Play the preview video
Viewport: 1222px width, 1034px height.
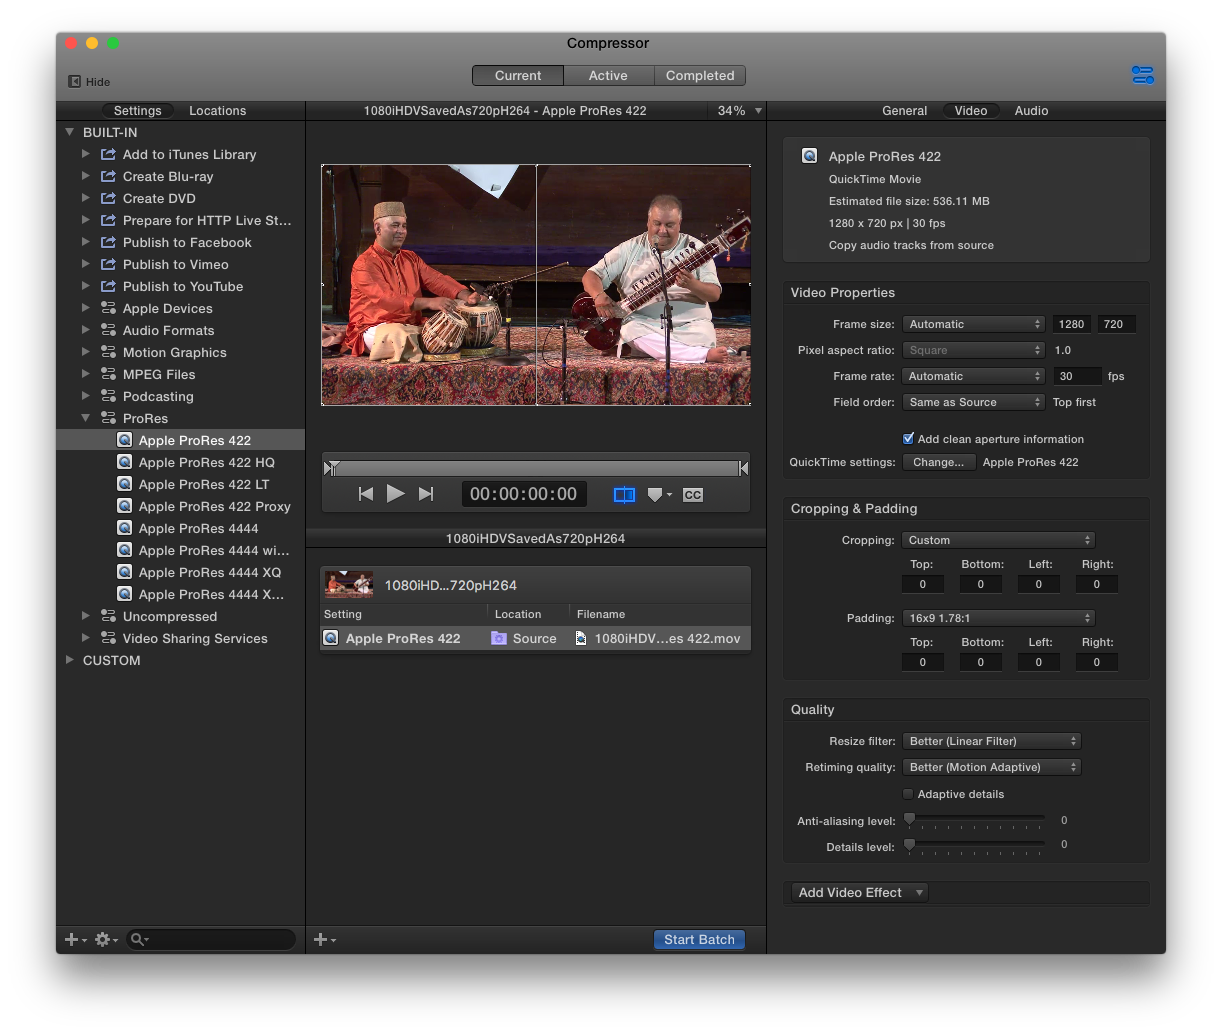point(396,494)
